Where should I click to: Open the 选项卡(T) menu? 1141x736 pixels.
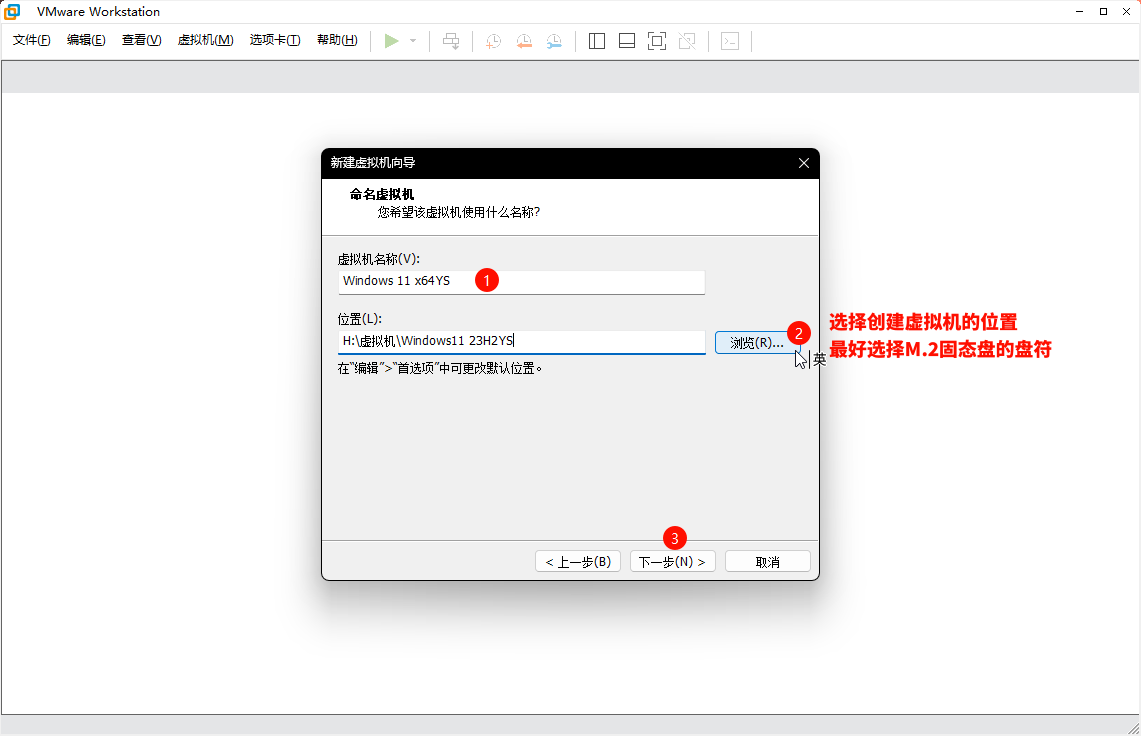coord(275,40)
